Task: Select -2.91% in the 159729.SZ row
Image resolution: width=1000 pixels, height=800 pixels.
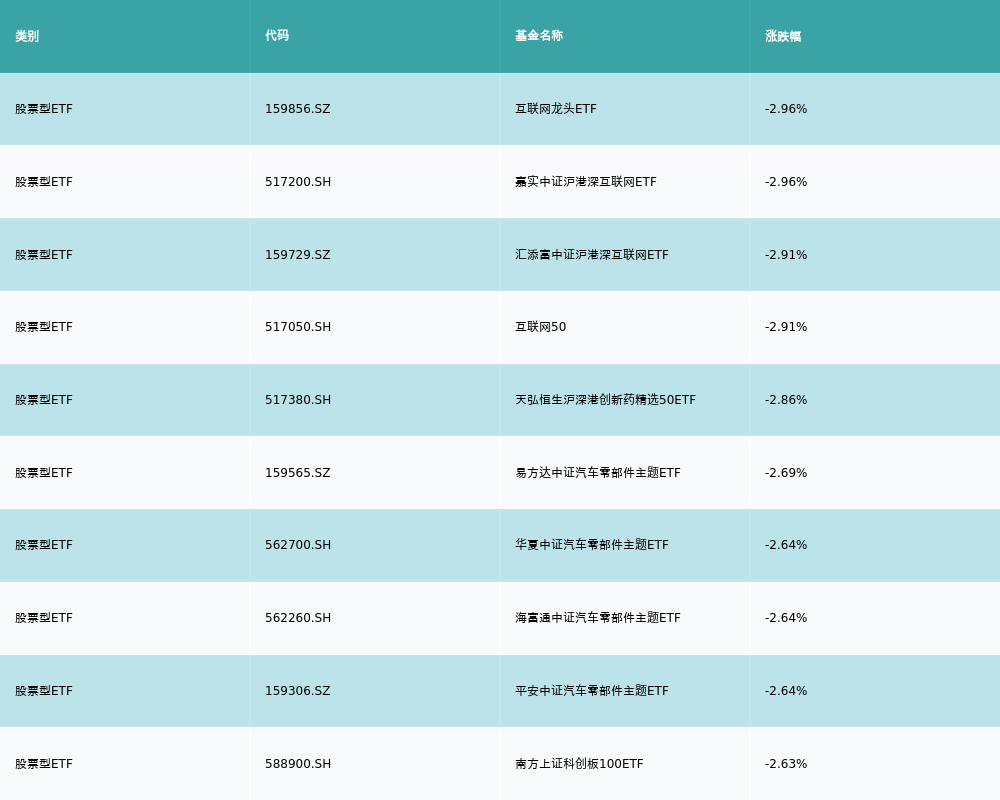Action: coord(786,255)
